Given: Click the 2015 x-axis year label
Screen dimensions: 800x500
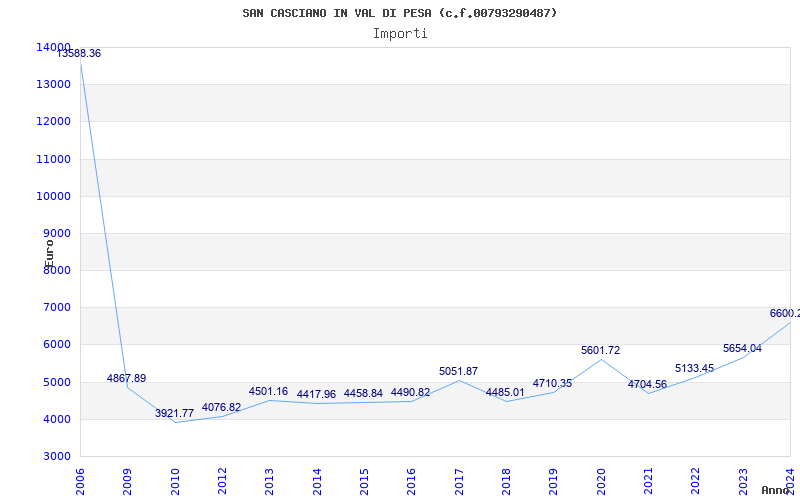Looking at the screenshot, I should tap(364, 482).
